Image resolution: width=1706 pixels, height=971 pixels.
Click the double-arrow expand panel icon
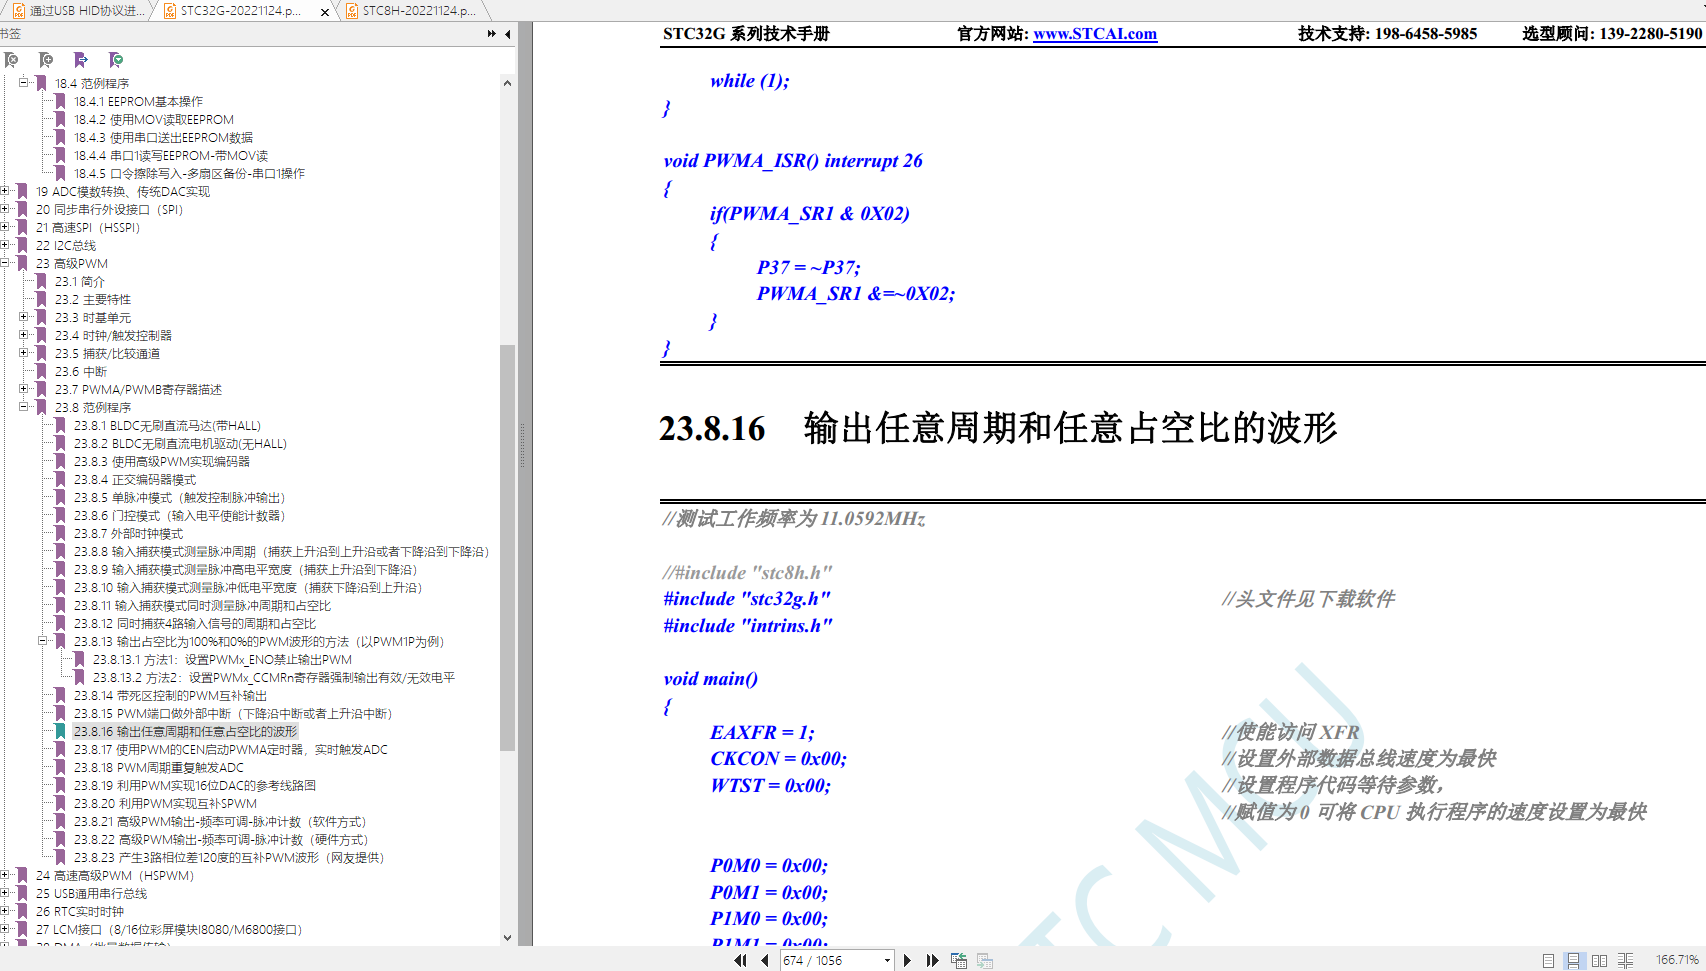(x=492, y=34)
